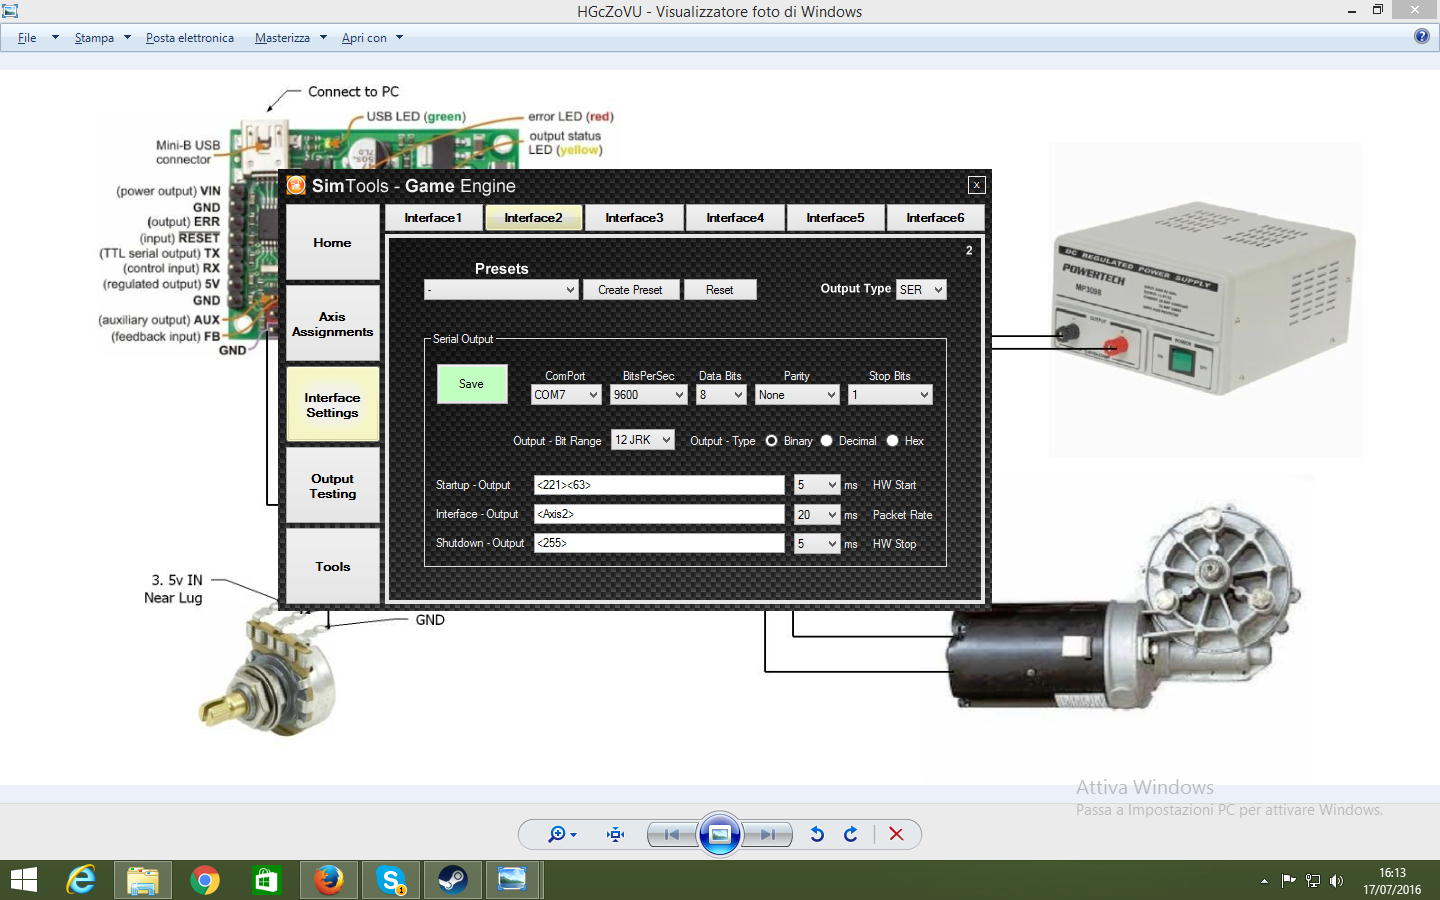This screenshot has height=900, width=1440.
Task: Rotate image clockwise
Action: tap(851, 834)
